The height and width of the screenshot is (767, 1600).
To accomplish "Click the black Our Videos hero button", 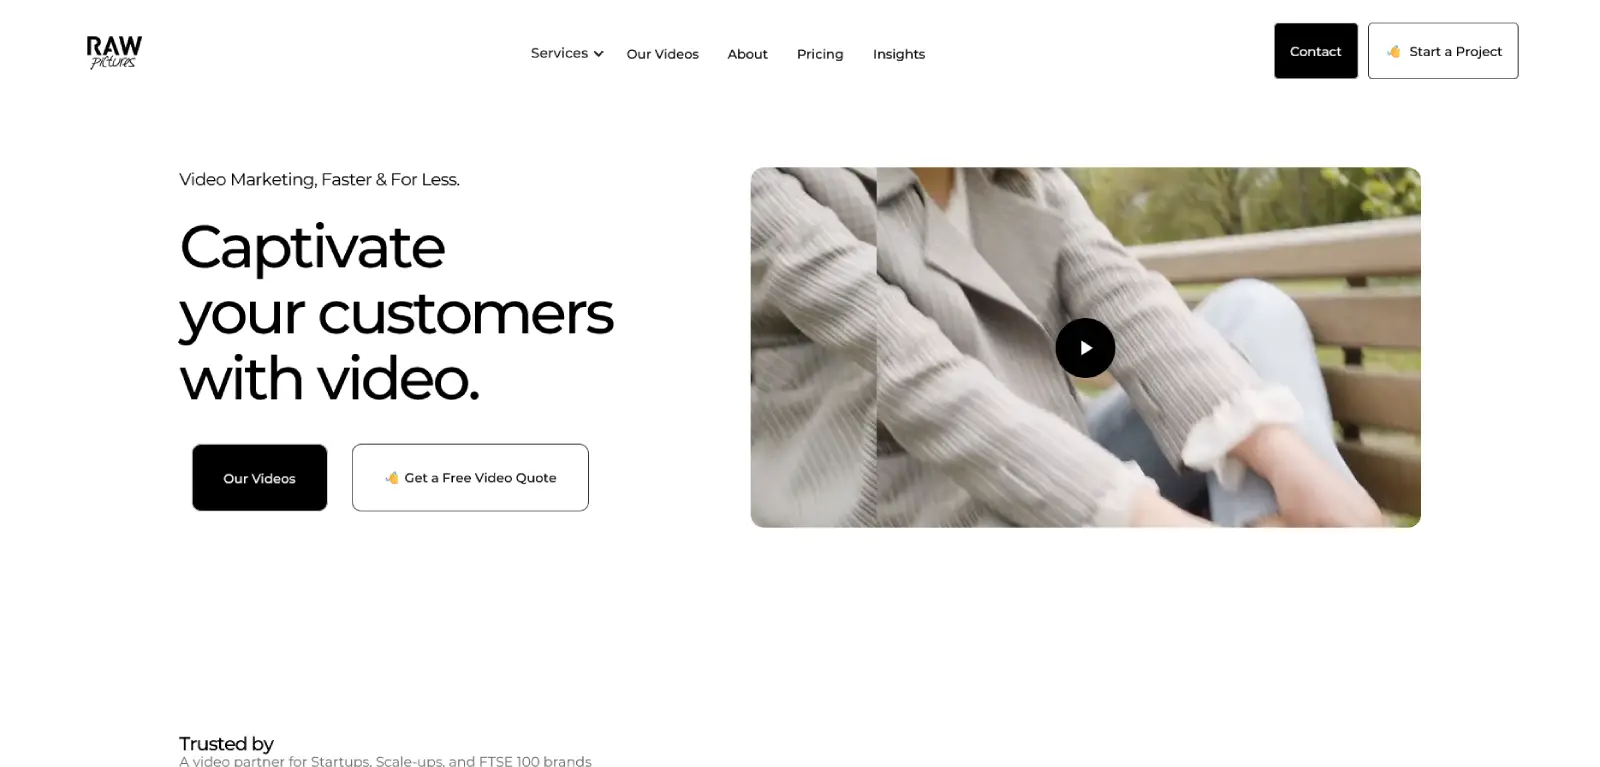I will point(259,478).
